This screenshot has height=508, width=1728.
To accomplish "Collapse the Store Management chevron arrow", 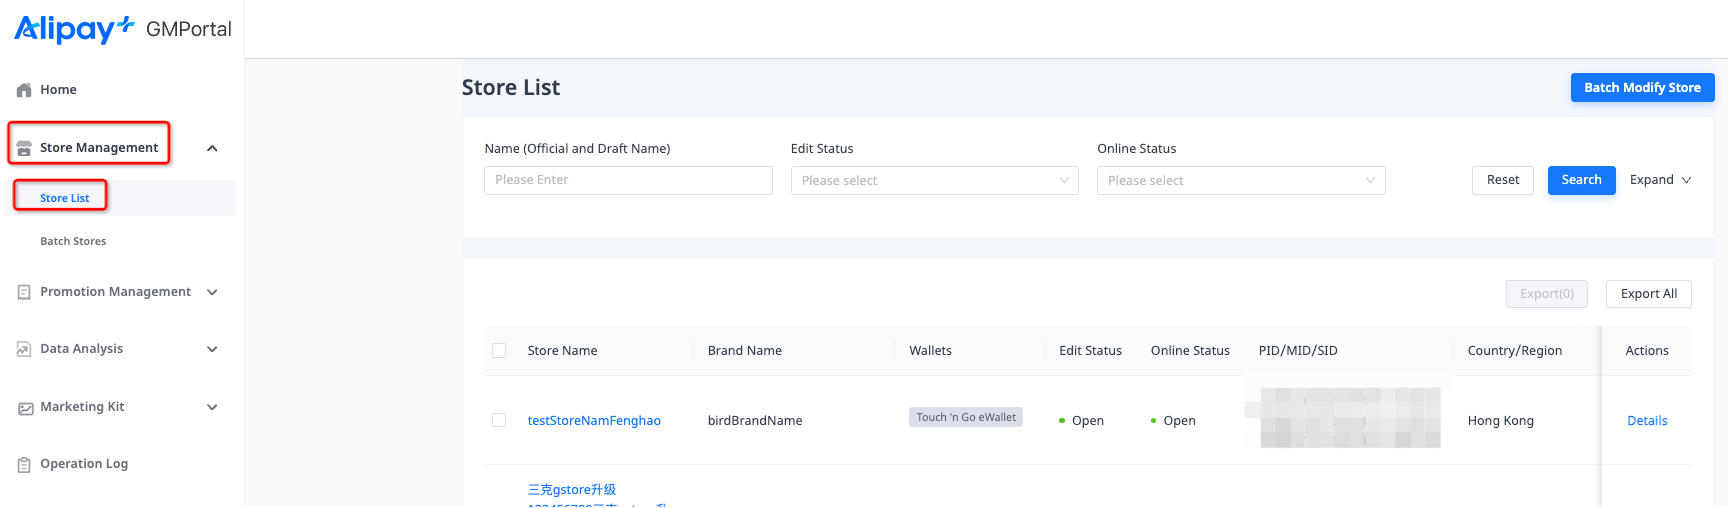I will pyautogui.click(x=212, y=148).
